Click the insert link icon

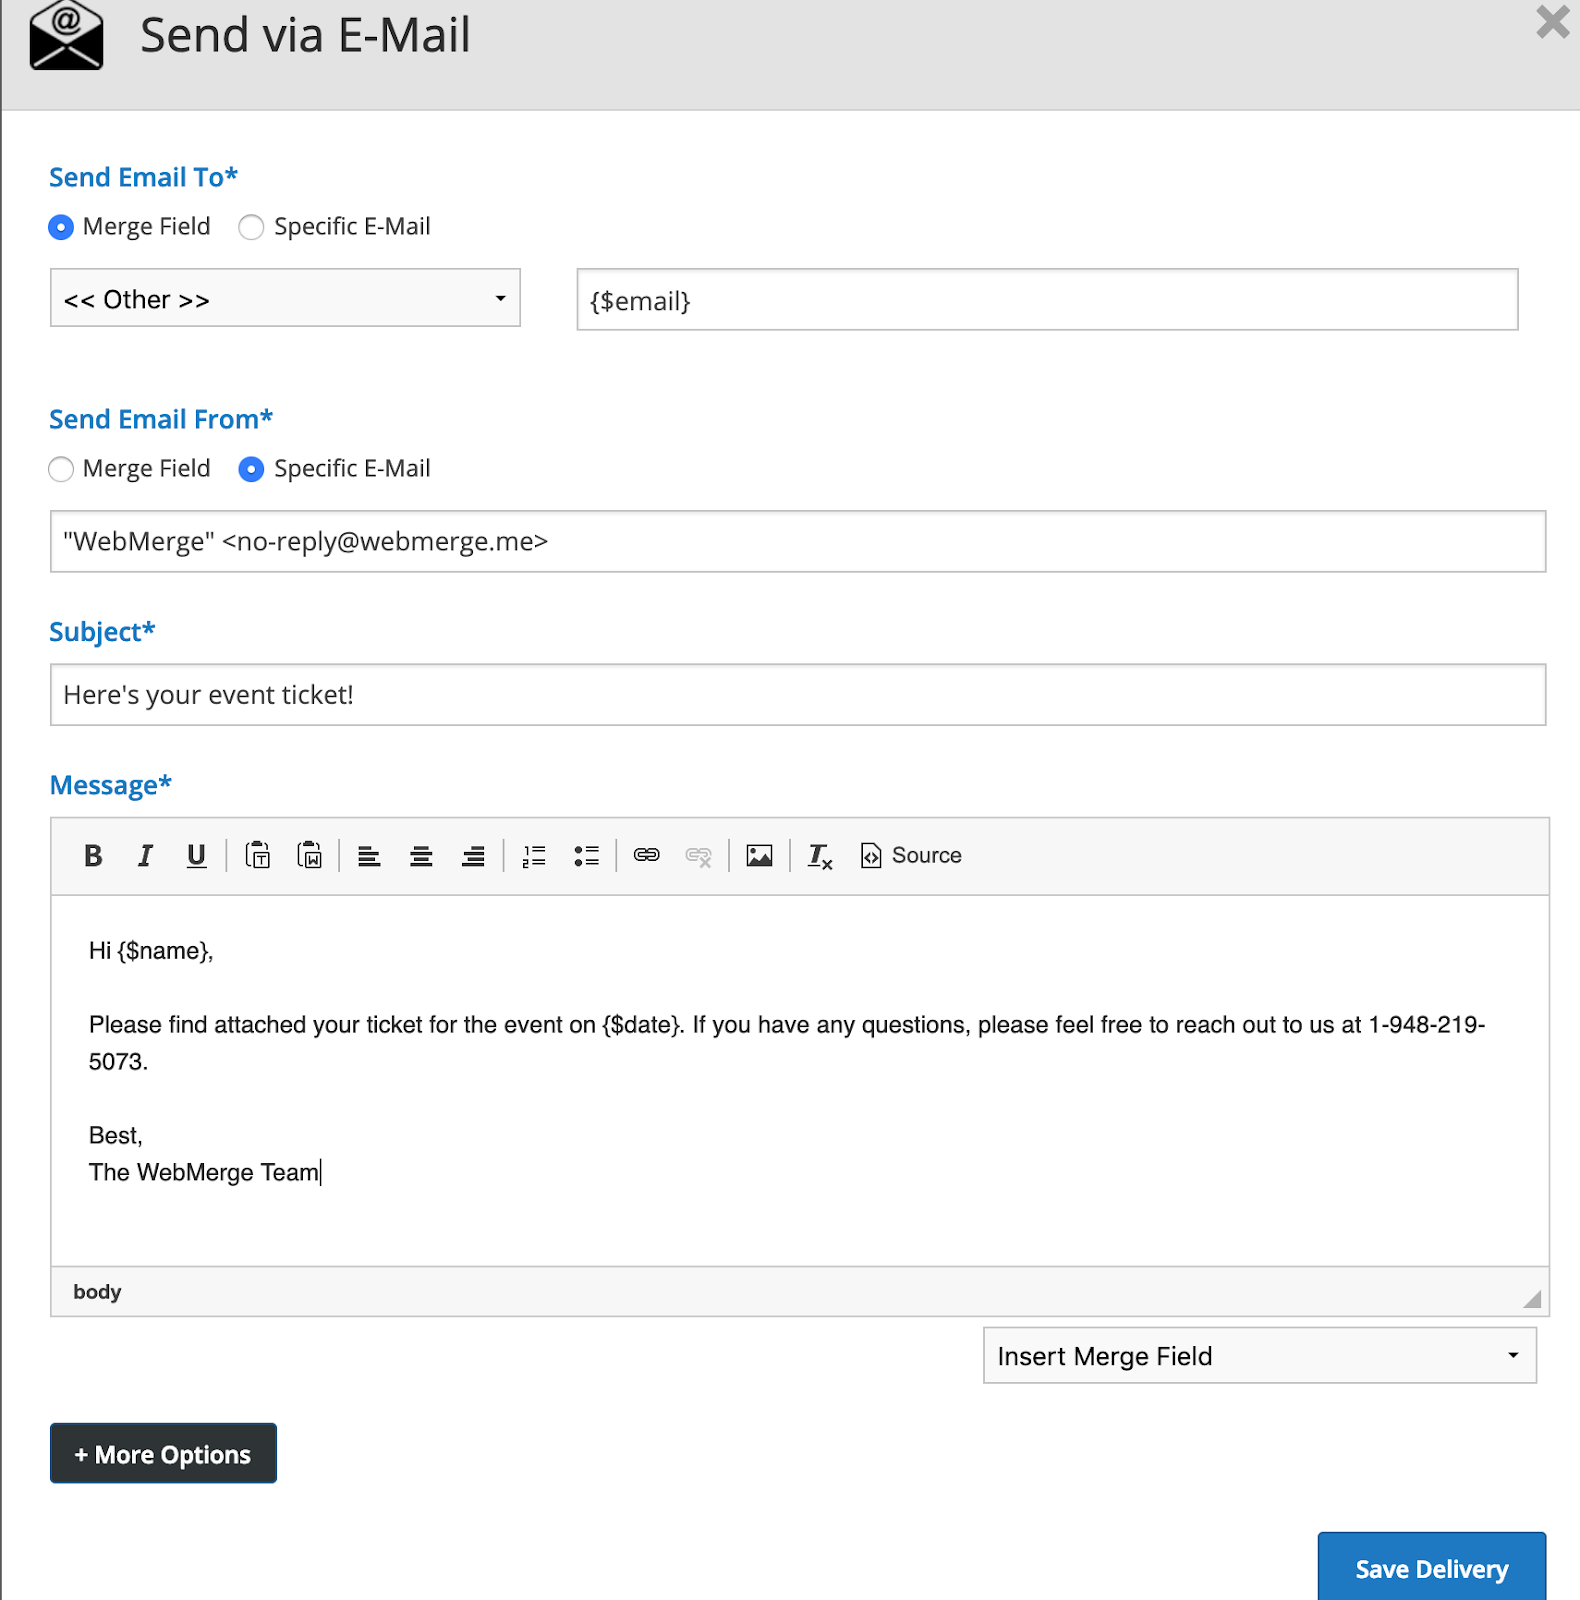click(647, 856)
